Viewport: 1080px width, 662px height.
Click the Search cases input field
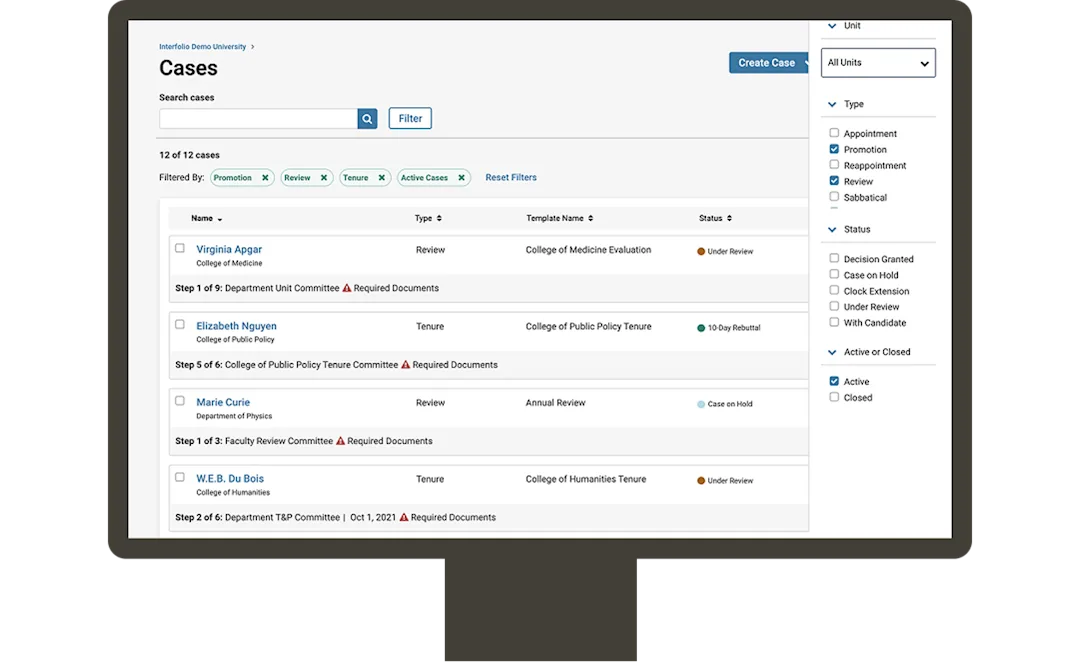tap(258, 118)
